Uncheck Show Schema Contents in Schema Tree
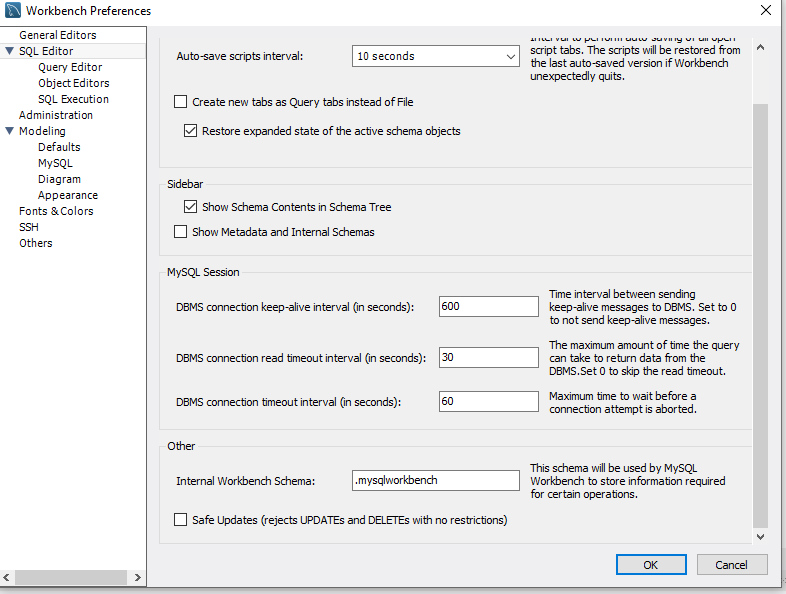Viewport: 786px width, 594px height. [190, 207]
